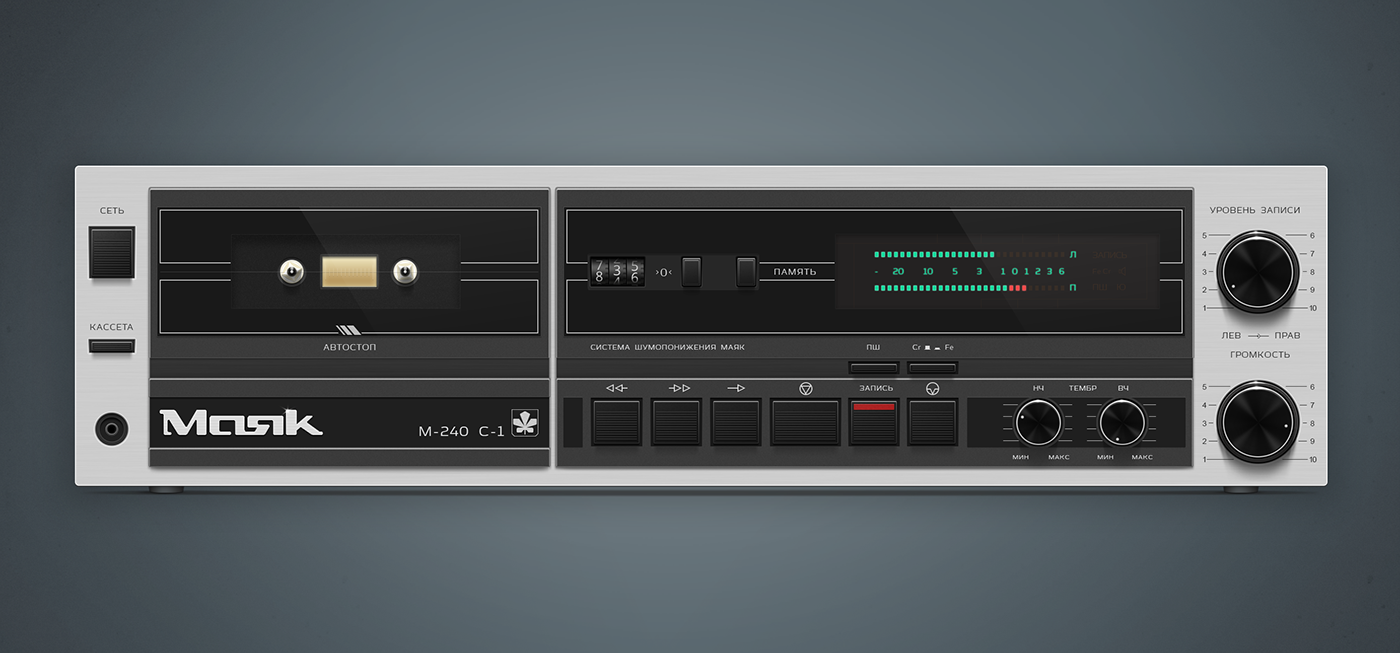Toggle the ПШ noise reduction button
Screen dimensions: 1400x653
coord(874,367)
